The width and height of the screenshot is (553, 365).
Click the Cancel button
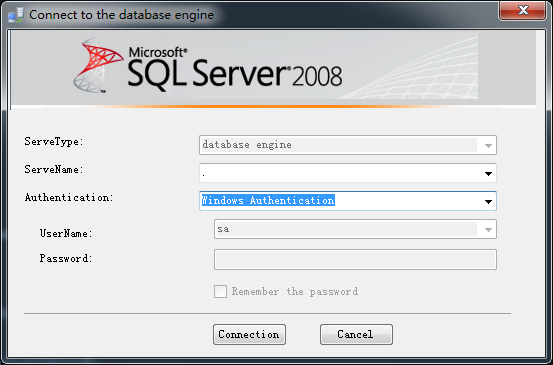coord(356,334)
